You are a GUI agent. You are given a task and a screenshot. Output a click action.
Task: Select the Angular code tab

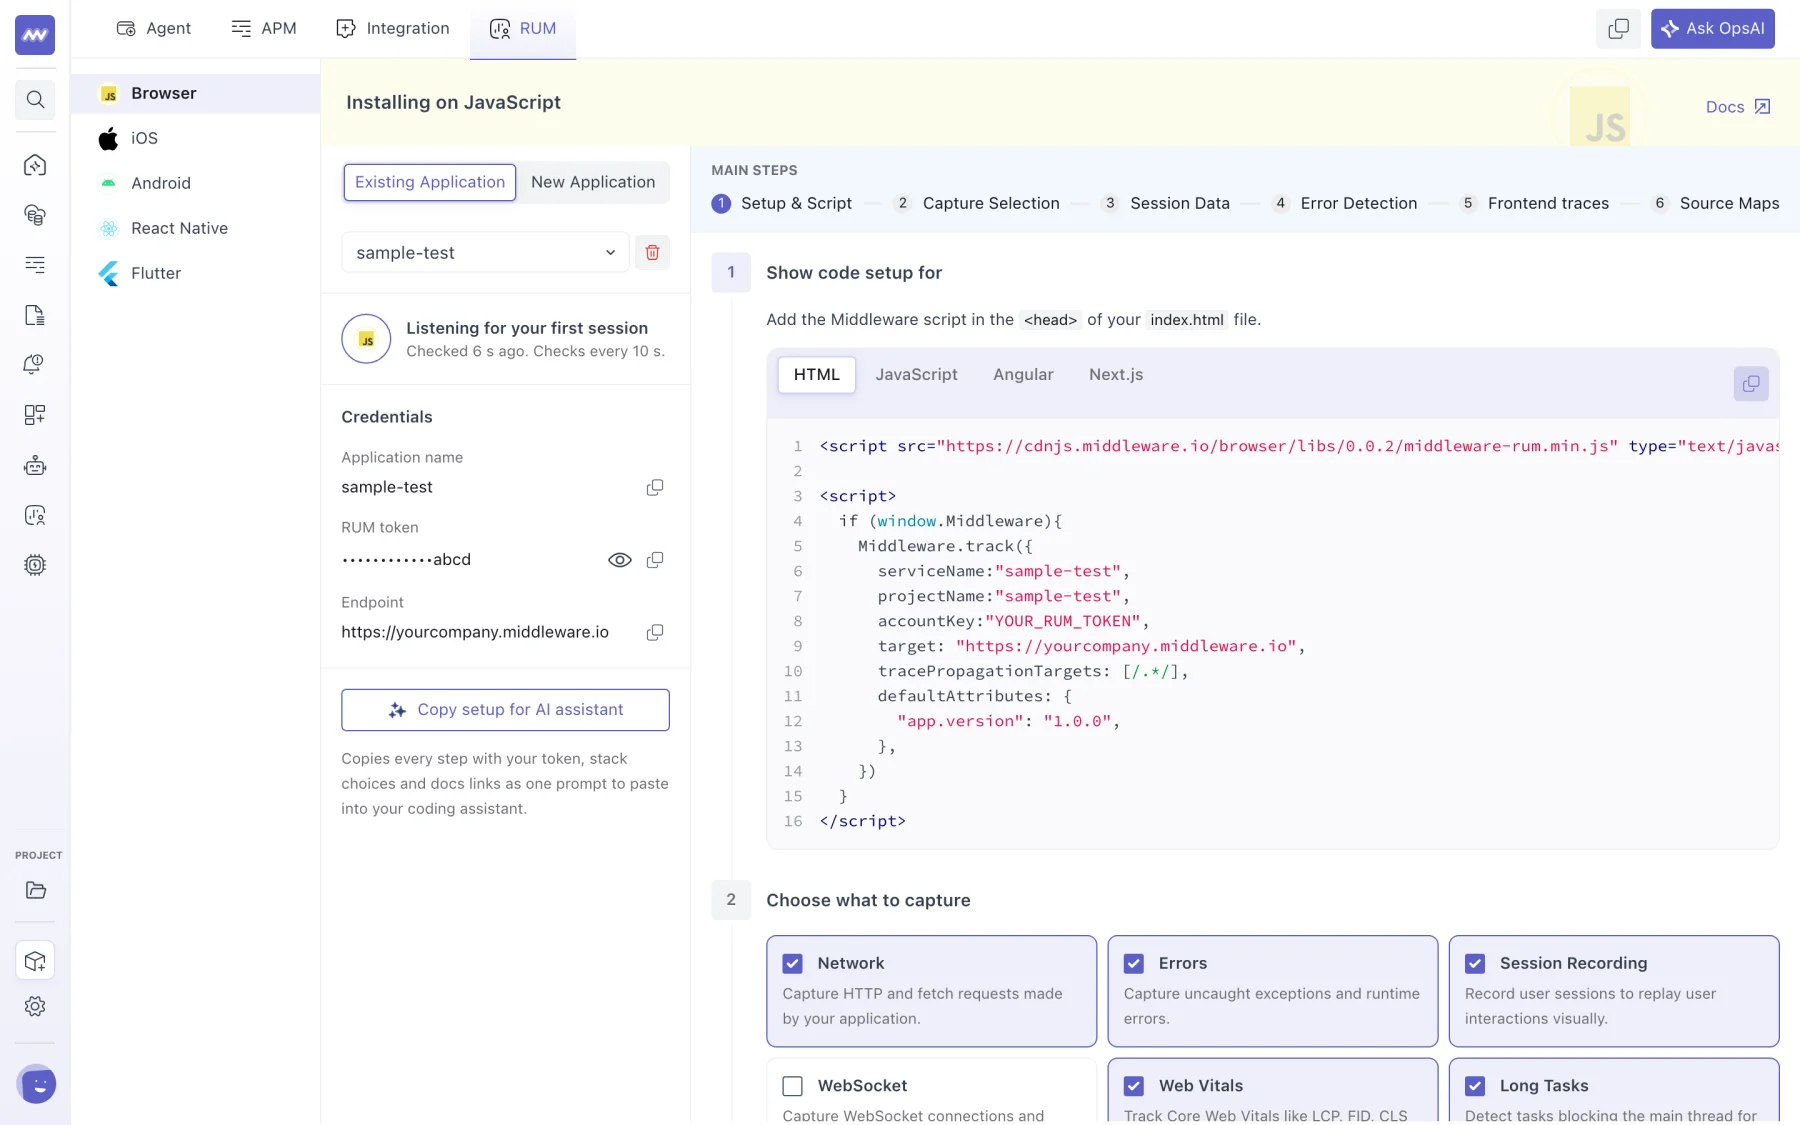(x=1023, y=375)
